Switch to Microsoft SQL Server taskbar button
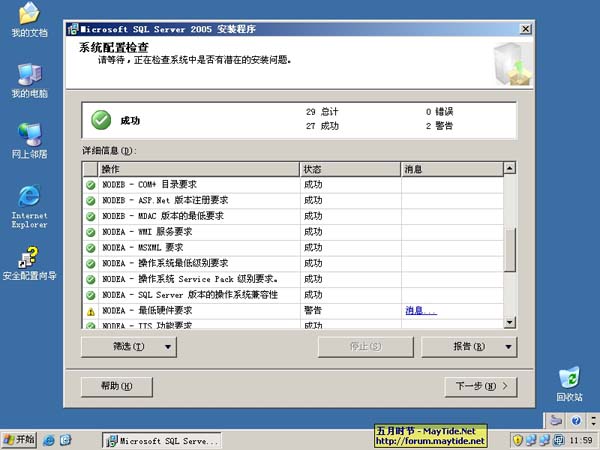 click(164, 440)
